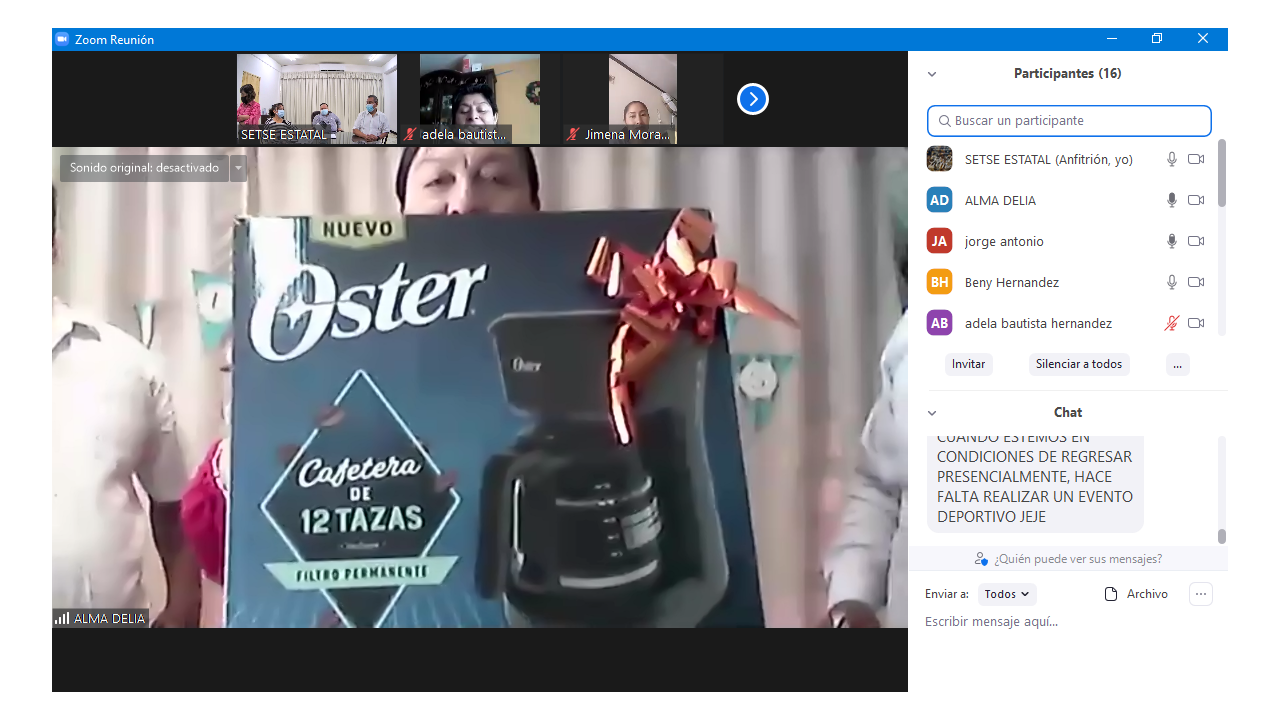Click the who-can-see-messages person icon
1280x720 pixels.
981,559
